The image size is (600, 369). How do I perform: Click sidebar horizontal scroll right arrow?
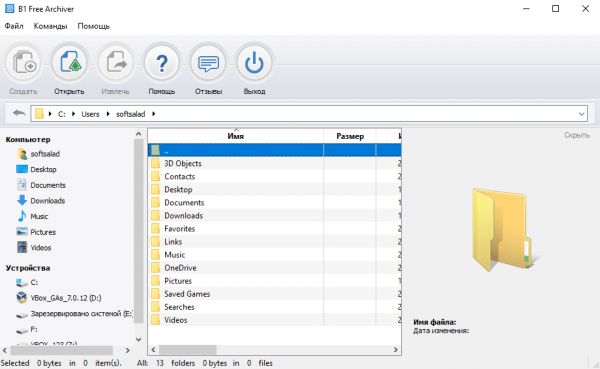pyautogui.click(x=128, y=350)
